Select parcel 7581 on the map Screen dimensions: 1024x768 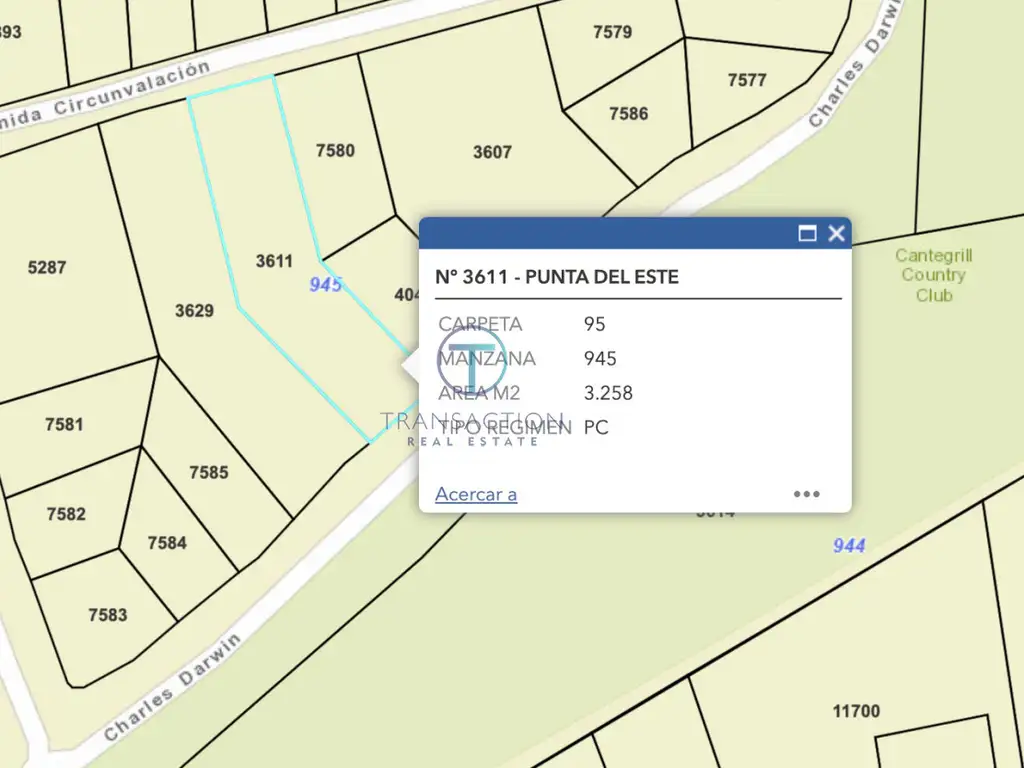tap(64, 424)
